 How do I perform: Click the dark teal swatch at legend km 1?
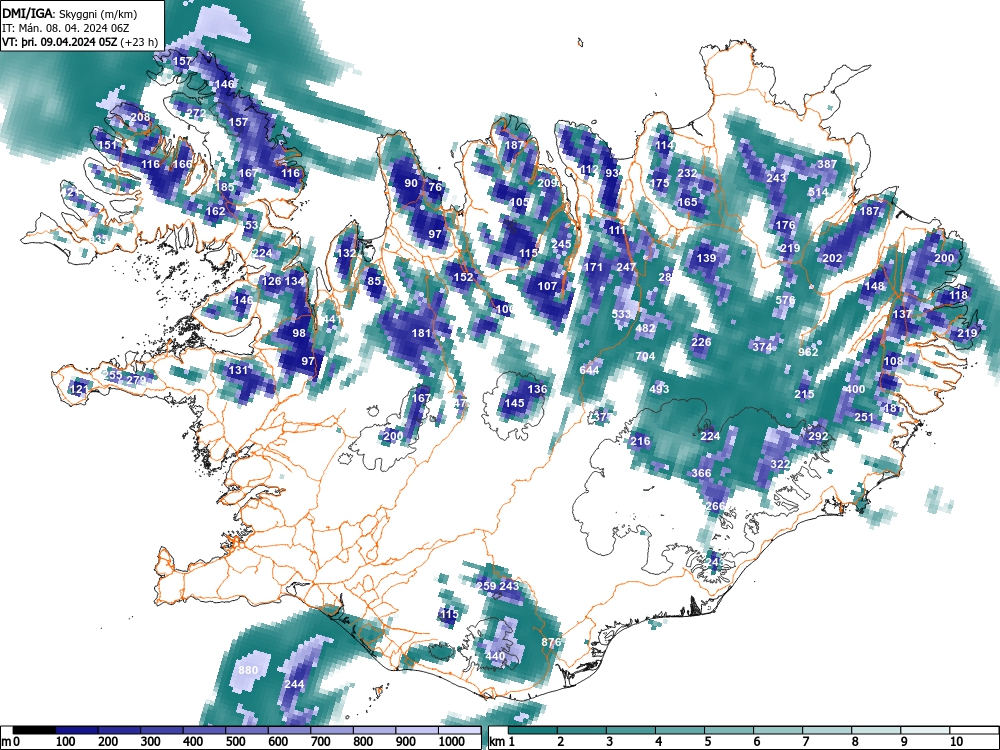(534, 731)
